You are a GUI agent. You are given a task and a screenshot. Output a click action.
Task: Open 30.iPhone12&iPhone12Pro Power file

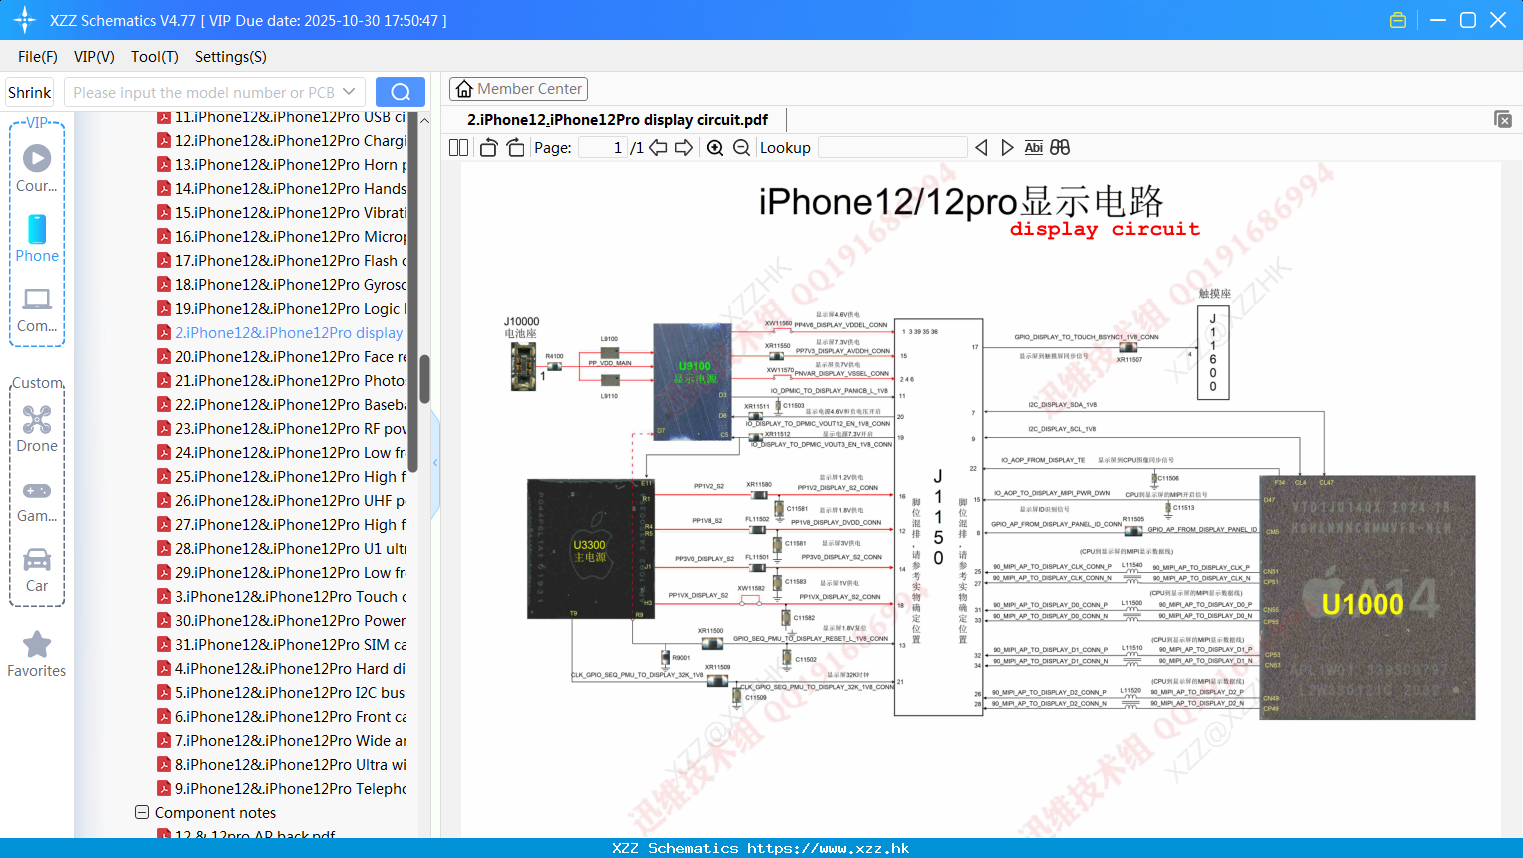(x=282, y=621)
